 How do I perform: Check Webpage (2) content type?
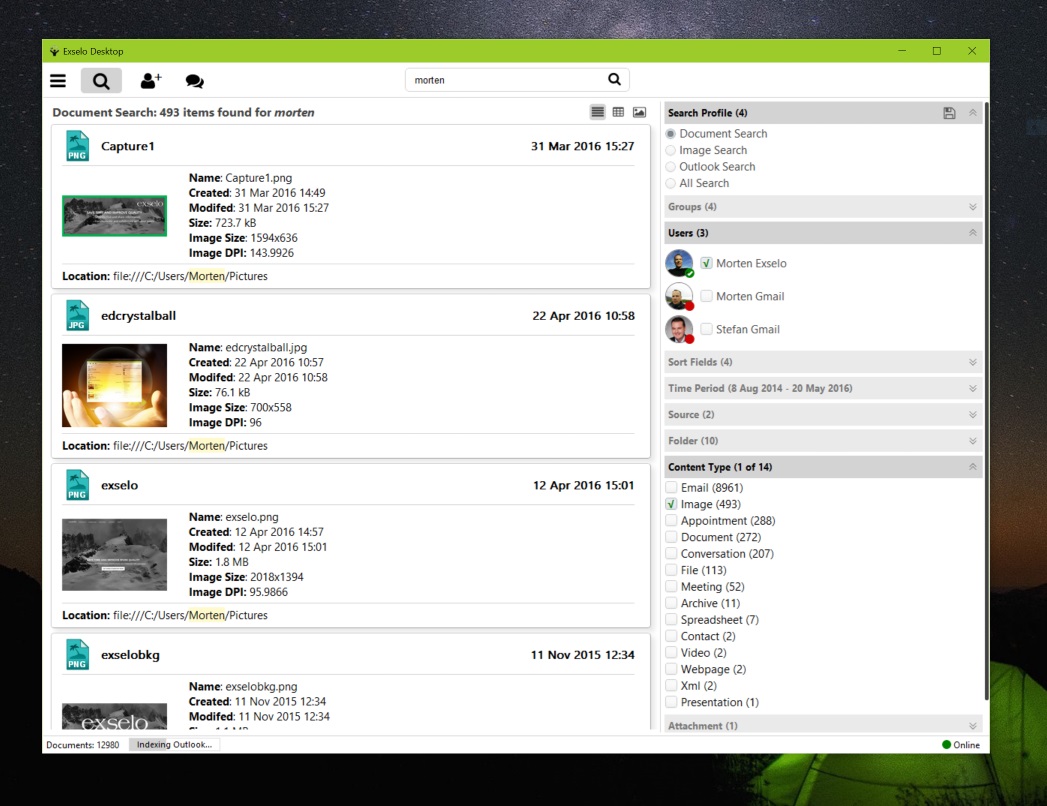tap(671, 668)
